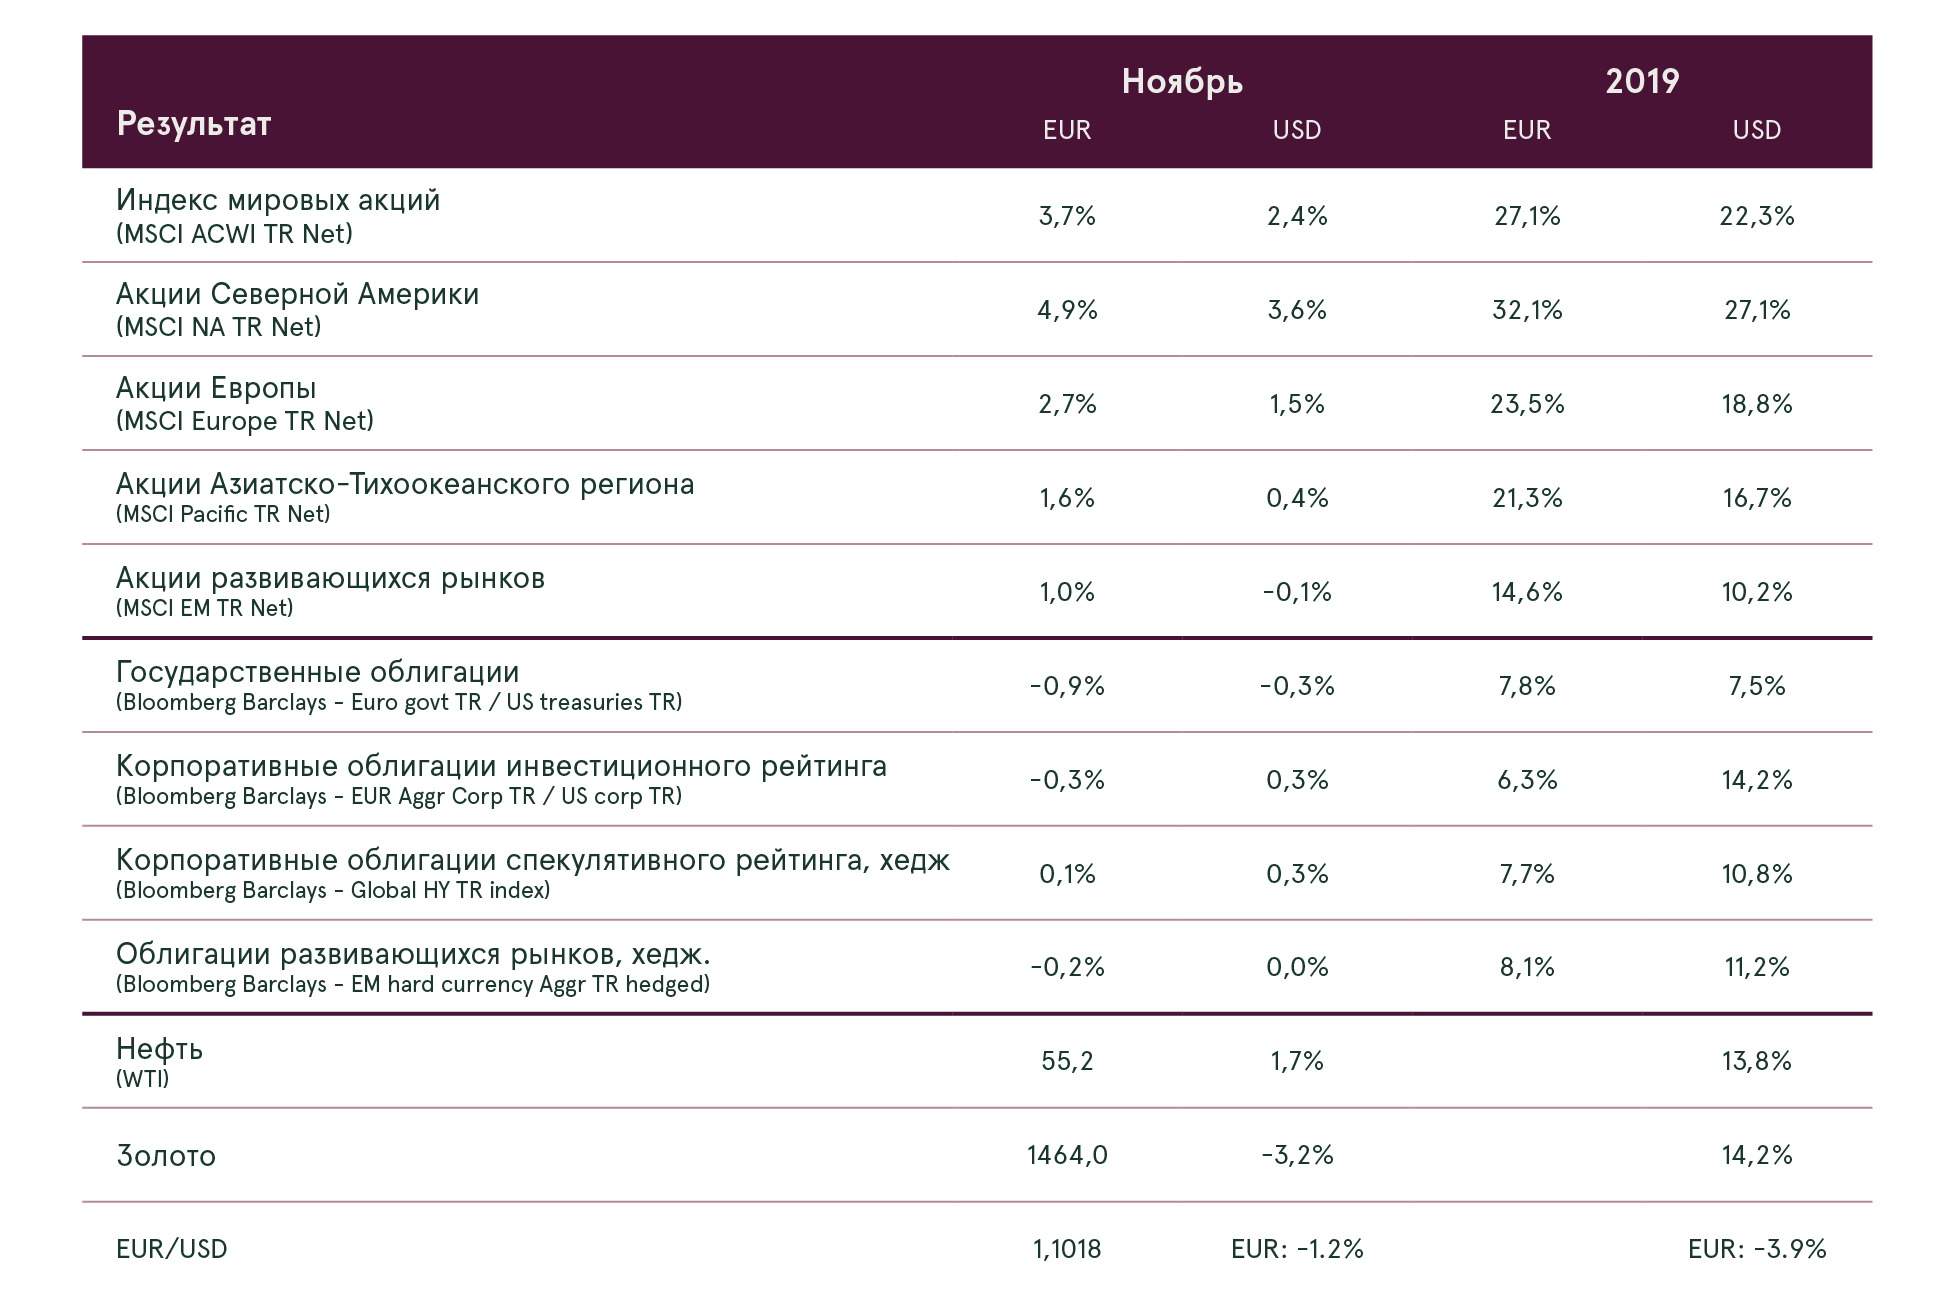Select 'Акции Северной Америки' row label
Viewport: 1950px width, 1290px height.
coord(297,294)
